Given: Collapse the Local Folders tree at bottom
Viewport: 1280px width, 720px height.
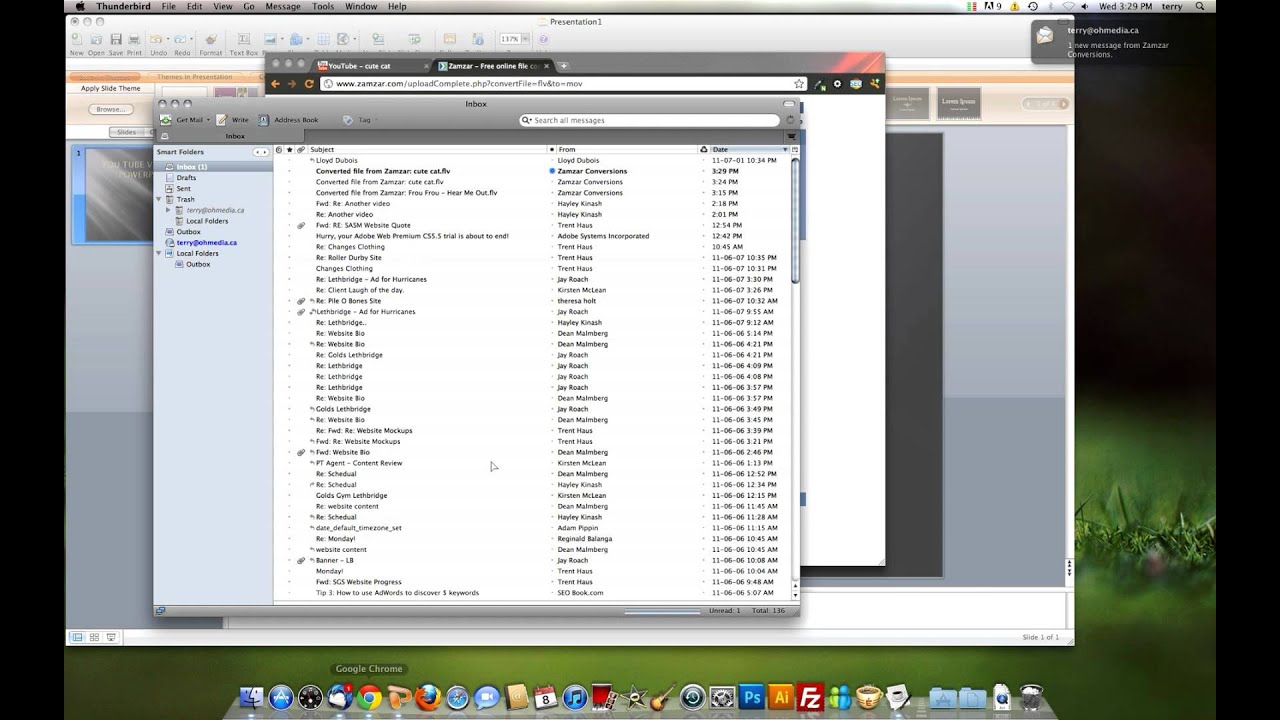Looking at the screenshot, I should pos(158,254).
